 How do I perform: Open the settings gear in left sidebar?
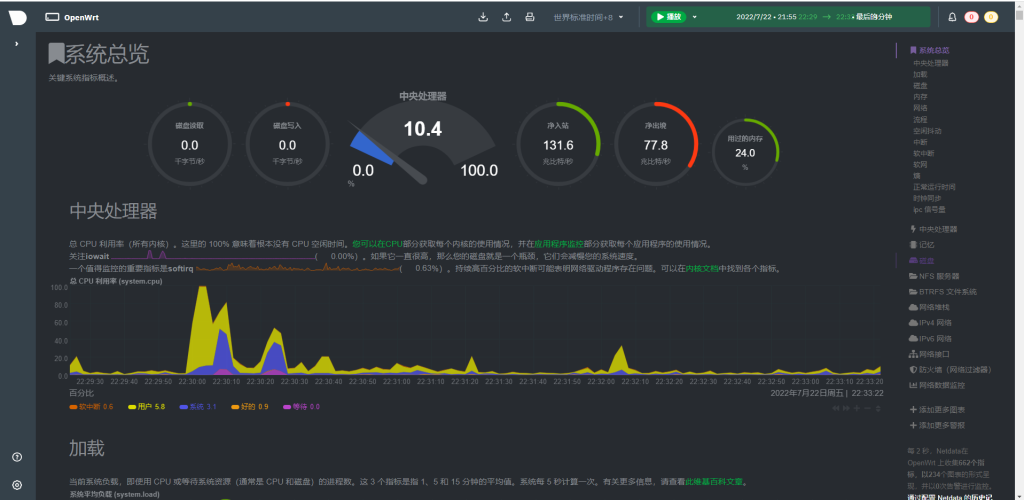click(17, 485)
